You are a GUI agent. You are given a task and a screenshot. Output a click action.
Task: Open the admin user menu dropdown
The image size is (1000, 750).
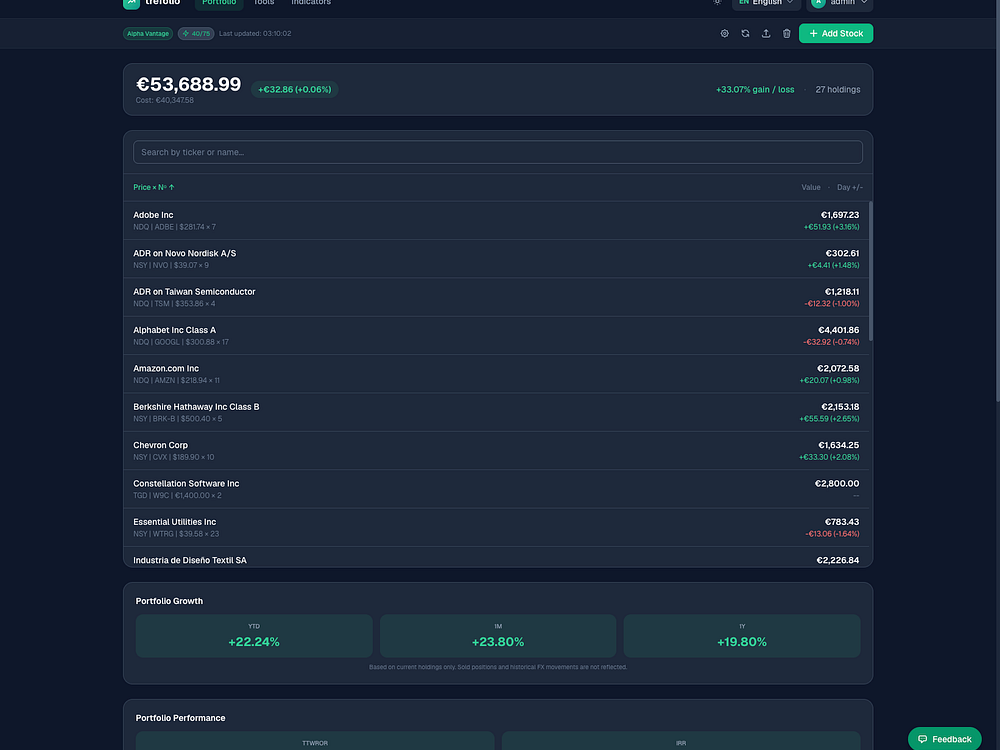[840, 4]
